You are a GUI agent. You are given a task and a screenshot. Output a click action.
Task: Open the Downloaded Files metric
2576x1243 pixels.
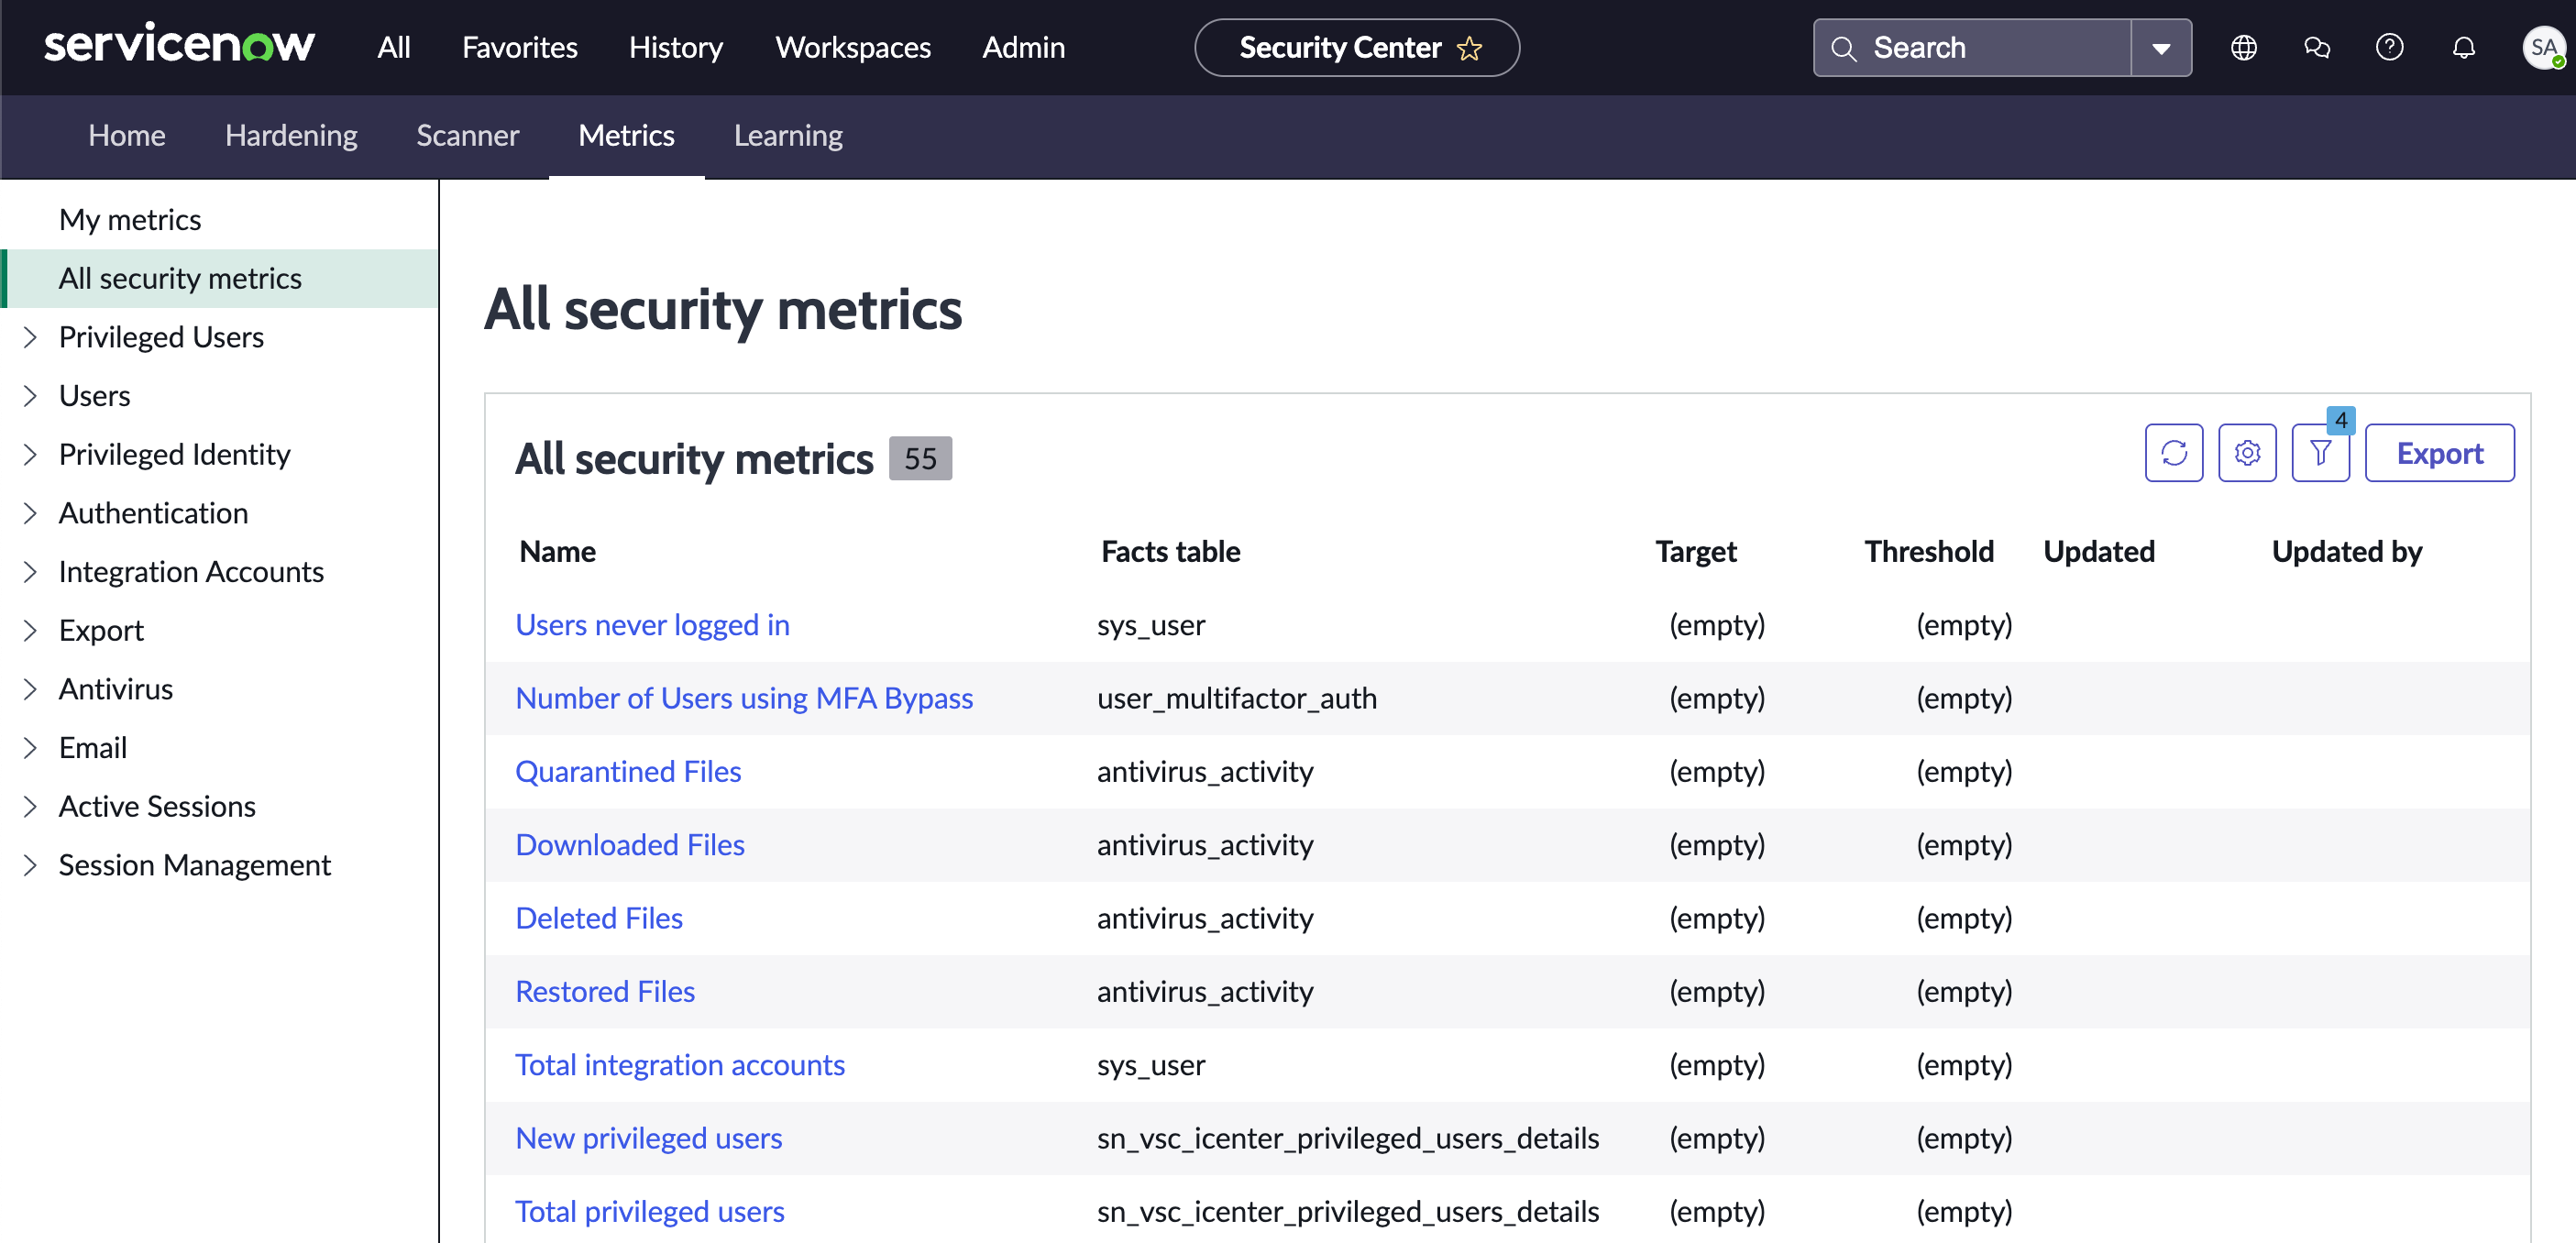tap(630, 845)
